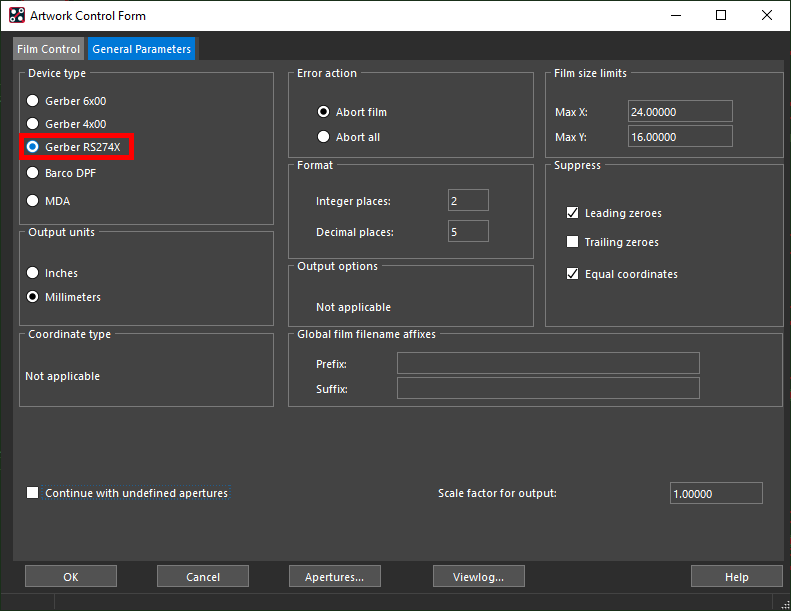Select Gerber RS274X device type
Screen dimensions: 791x611
(x=33, y=147)
